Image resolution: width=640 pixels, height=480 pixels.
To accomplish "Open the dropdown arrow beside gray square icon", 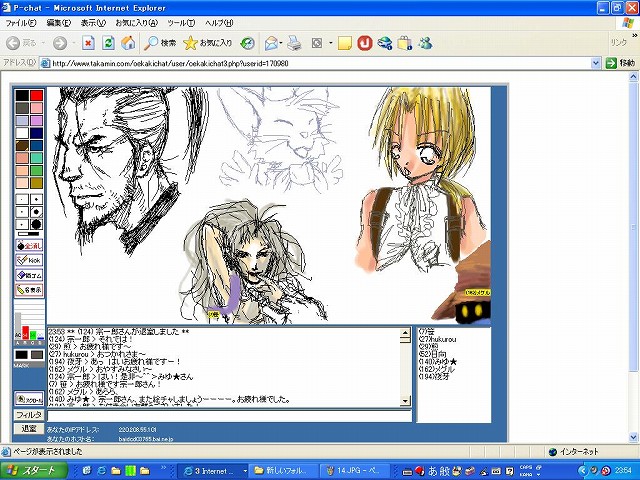I will pyautogui.click(x=330, y=43).
